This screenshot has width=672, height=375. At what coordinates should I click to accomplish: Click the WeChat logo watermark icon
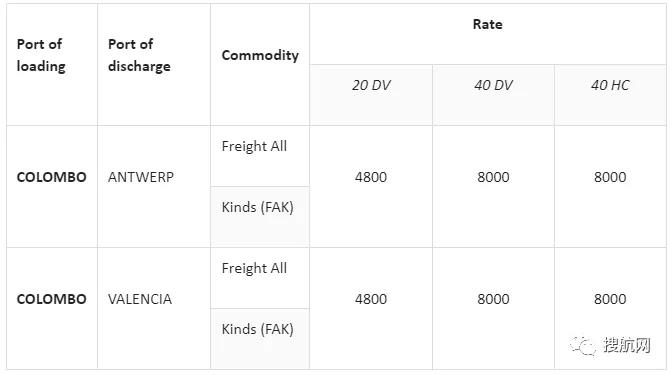click(582, 345)
